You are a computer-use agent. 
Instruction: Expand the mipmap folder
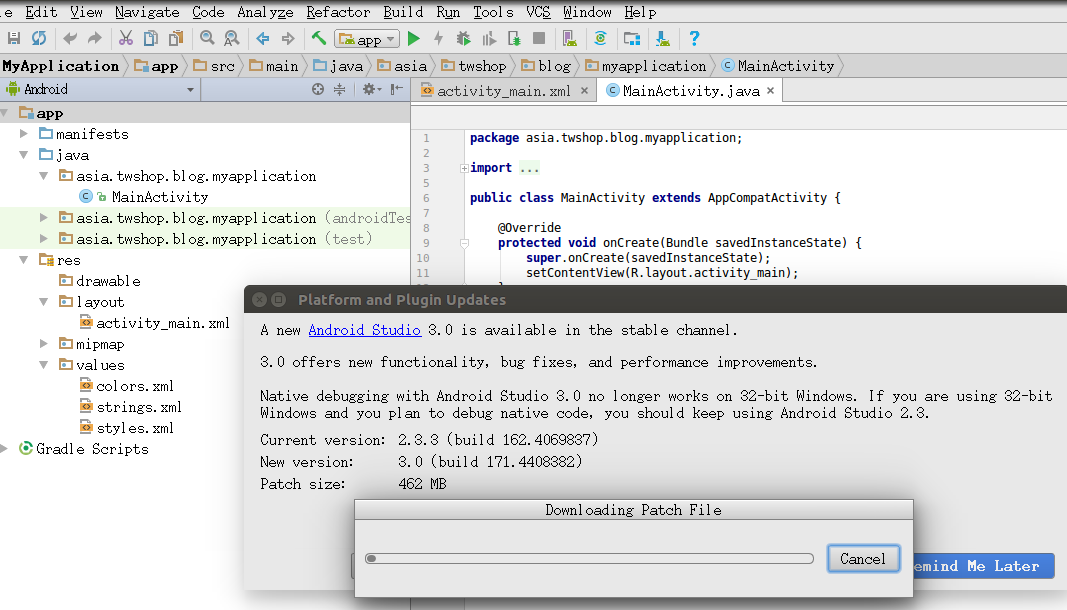click(44, 344)
